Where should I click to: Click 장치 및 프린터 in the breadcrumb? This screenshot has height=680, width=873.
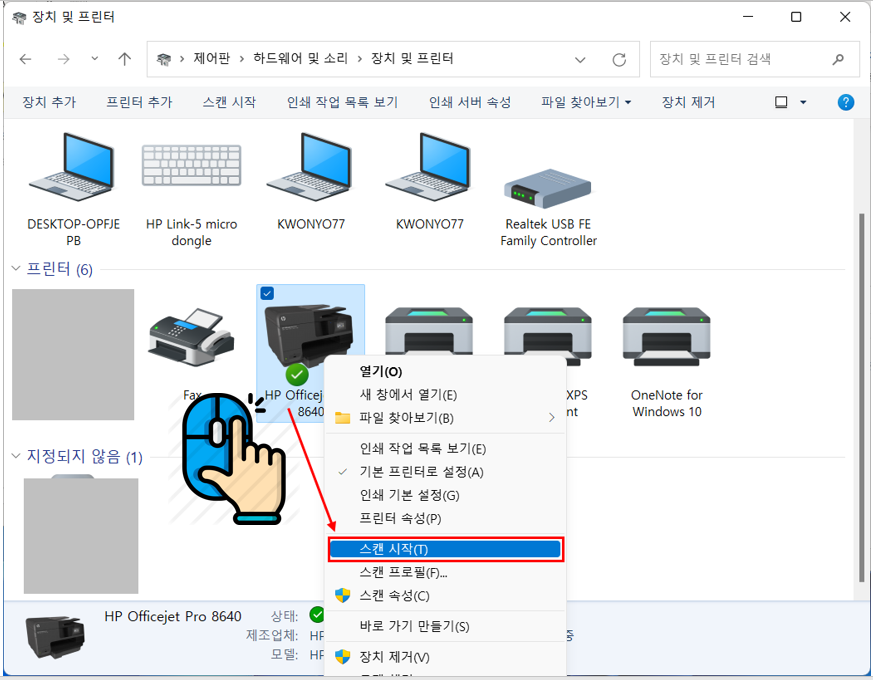point(412,58)
